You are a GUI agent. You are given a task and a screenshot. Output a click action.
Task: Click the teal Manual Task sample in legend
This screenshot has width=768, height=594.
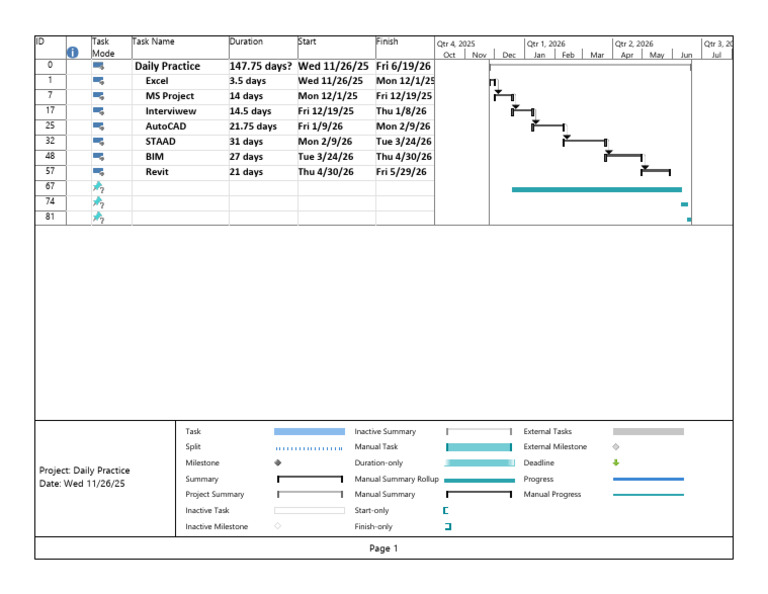pyautogui.click(x=479, y=447)
